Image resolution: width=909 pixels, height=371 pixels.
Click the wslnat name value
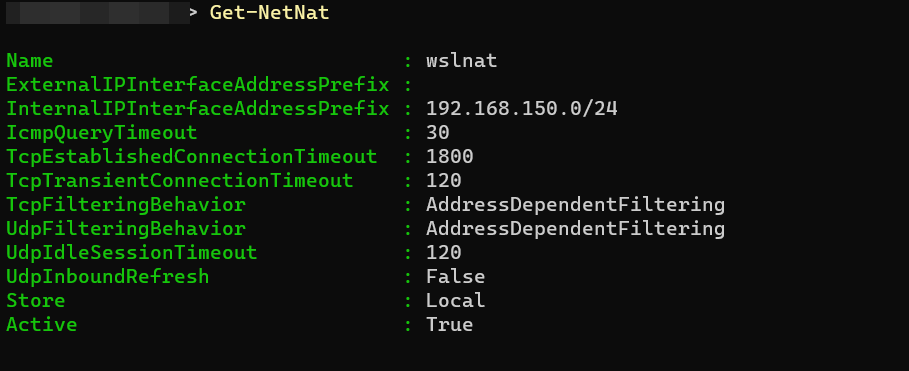(x=461, y=61)
